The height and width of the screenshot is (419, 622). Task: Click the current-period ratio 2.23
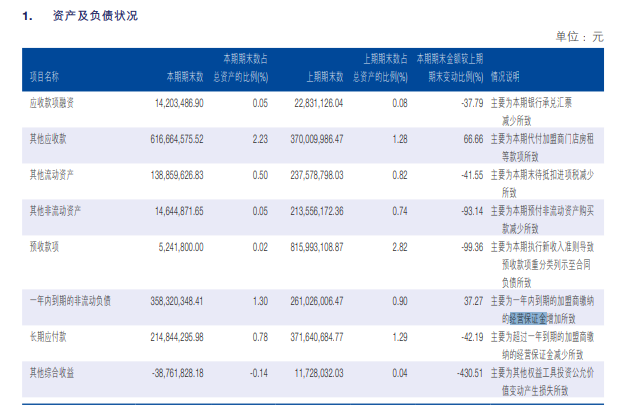[x=260, y=139]
